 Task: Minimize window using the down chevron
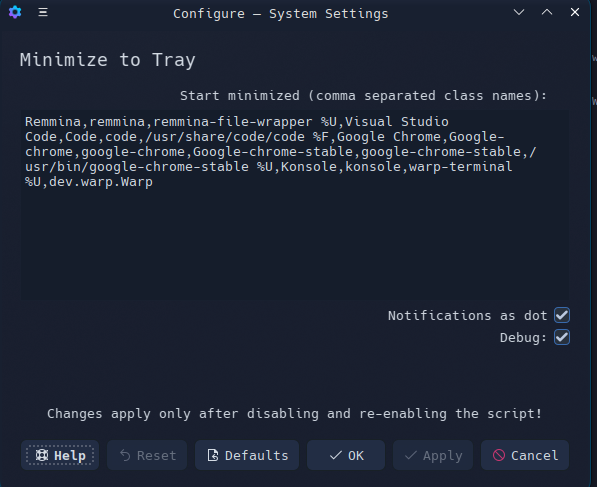pos(519,12)
